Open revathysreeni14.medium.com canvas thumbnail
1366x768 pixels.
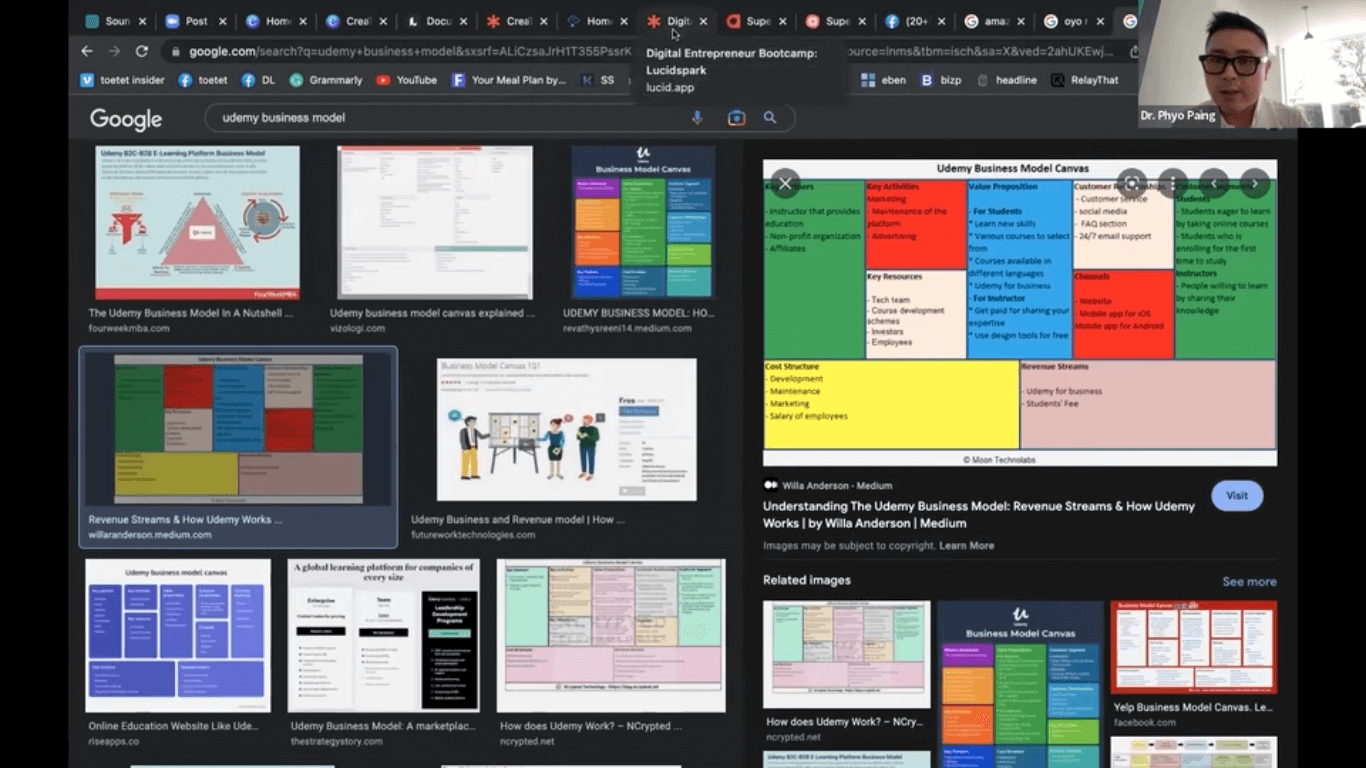(643, 223)
